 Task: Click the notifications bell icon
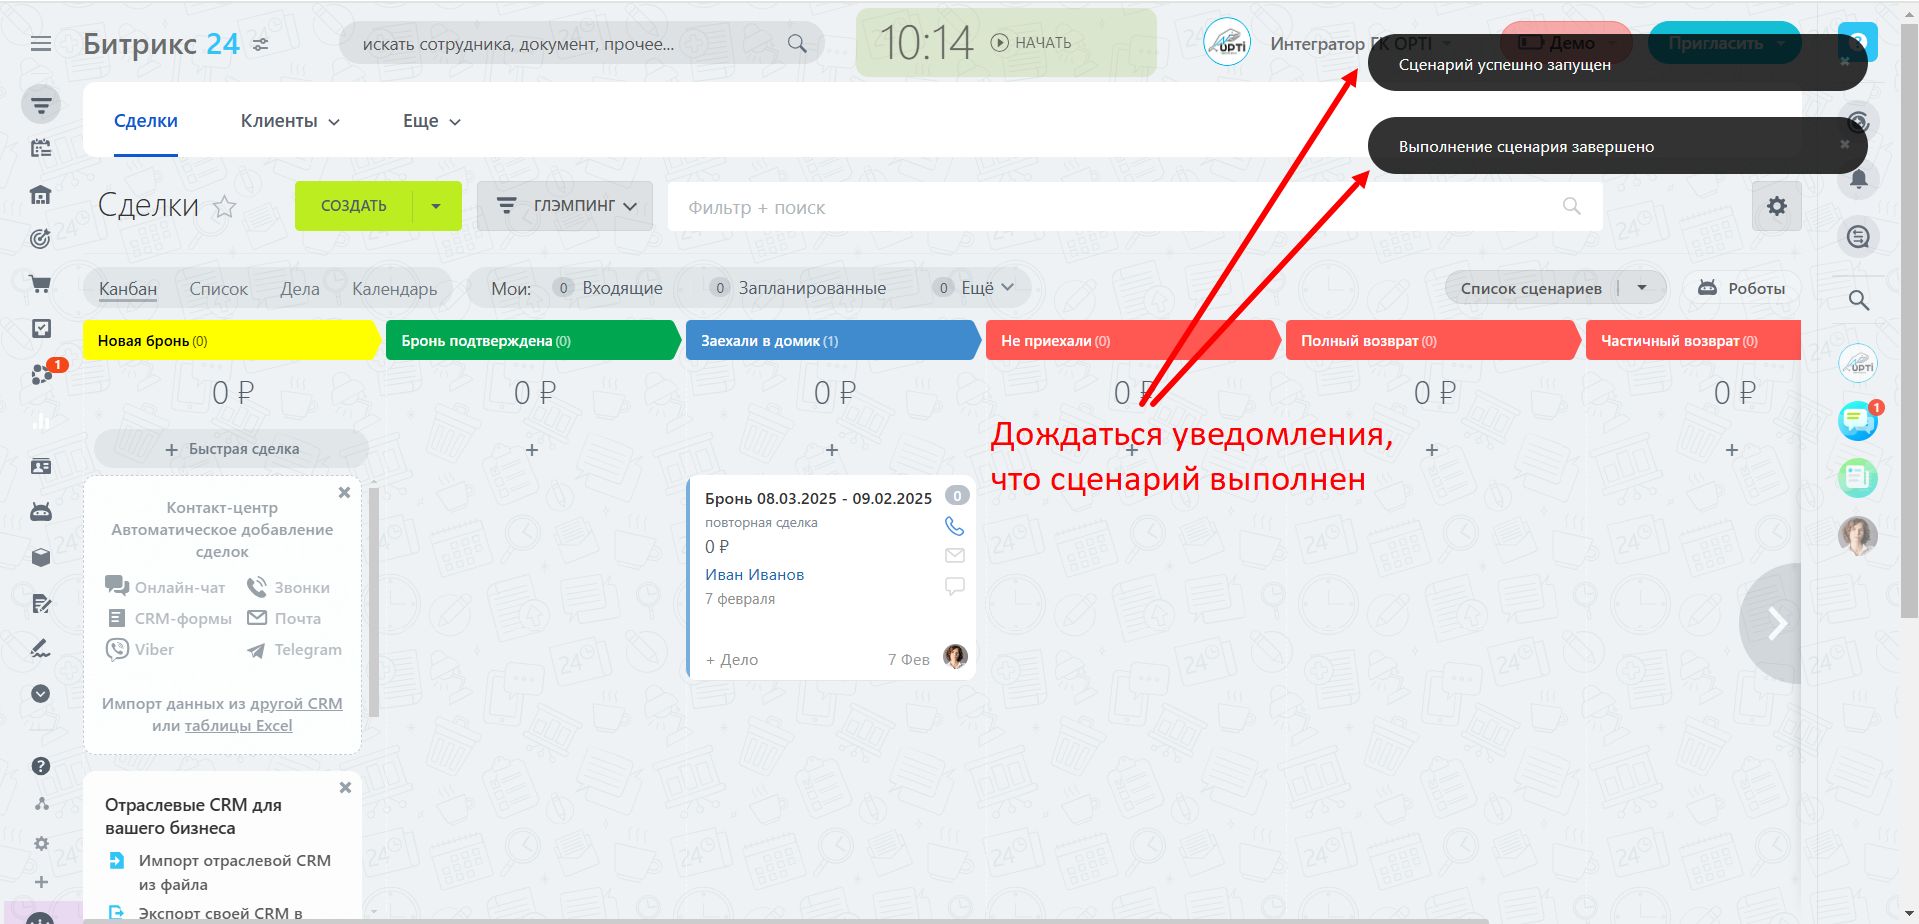[1858, 180]
